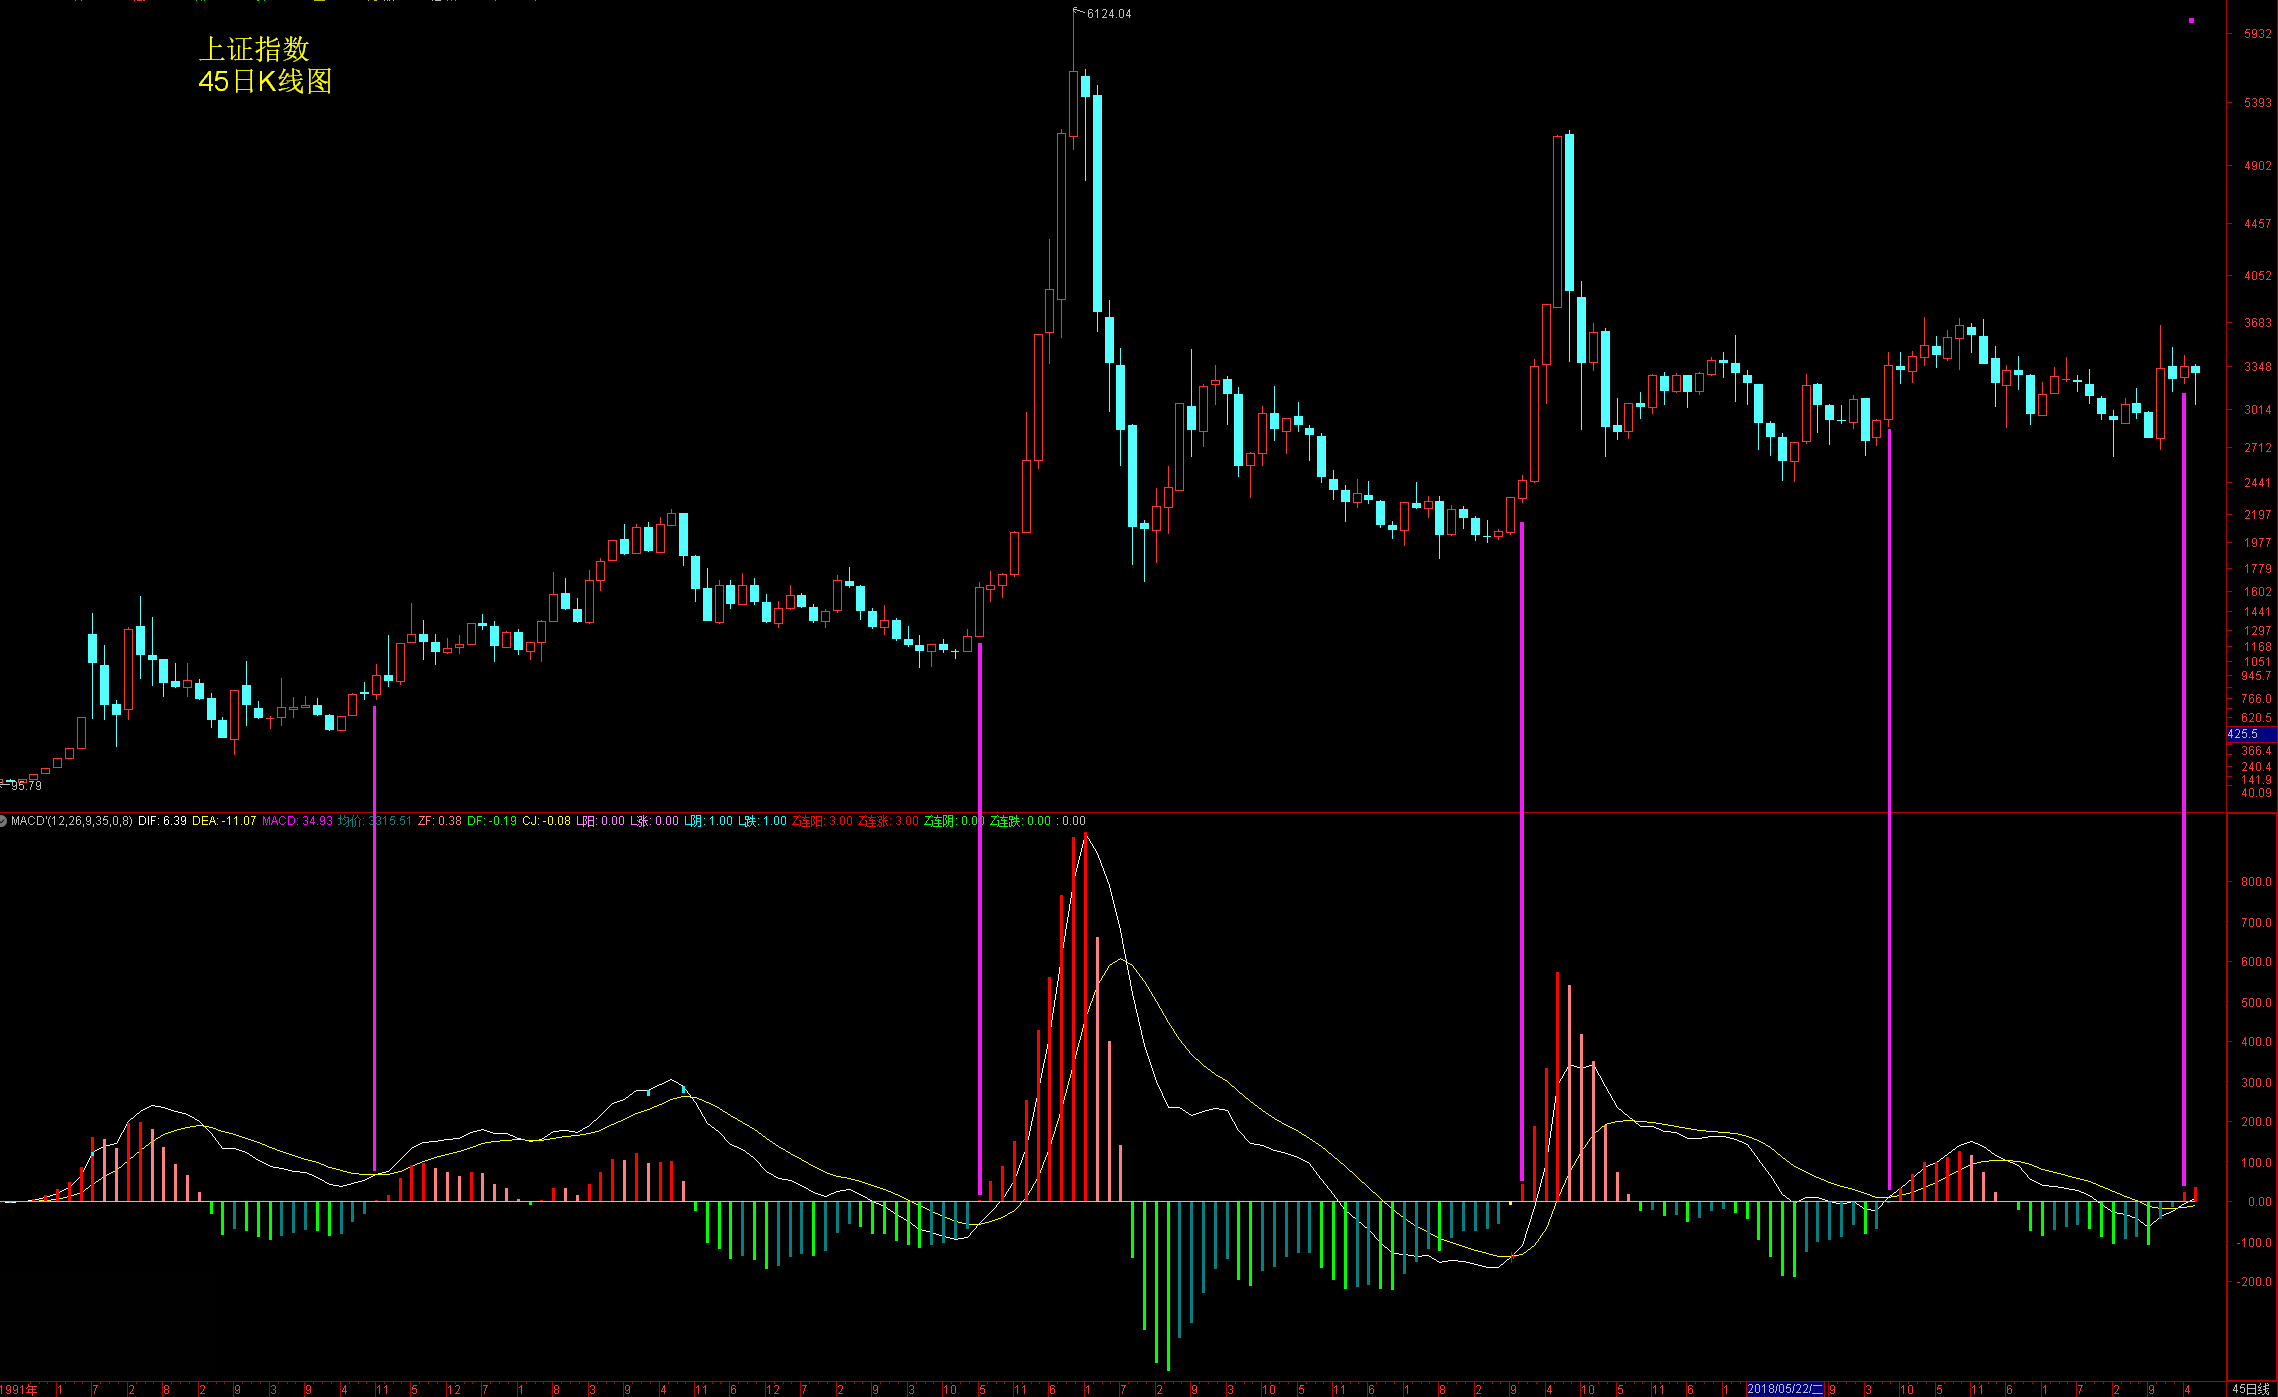Click the 95.79 lowest price annotation
The width and height of the screenshot is (2278, 1397).
[x=26, y=786]
